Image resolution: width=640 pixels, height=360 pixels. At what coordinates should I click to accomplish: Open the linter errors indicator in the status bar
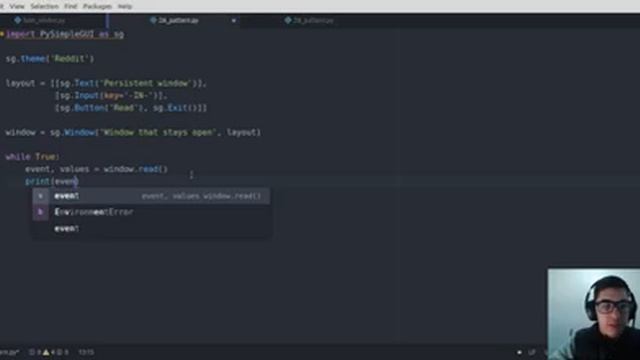(x=35, y=352)
